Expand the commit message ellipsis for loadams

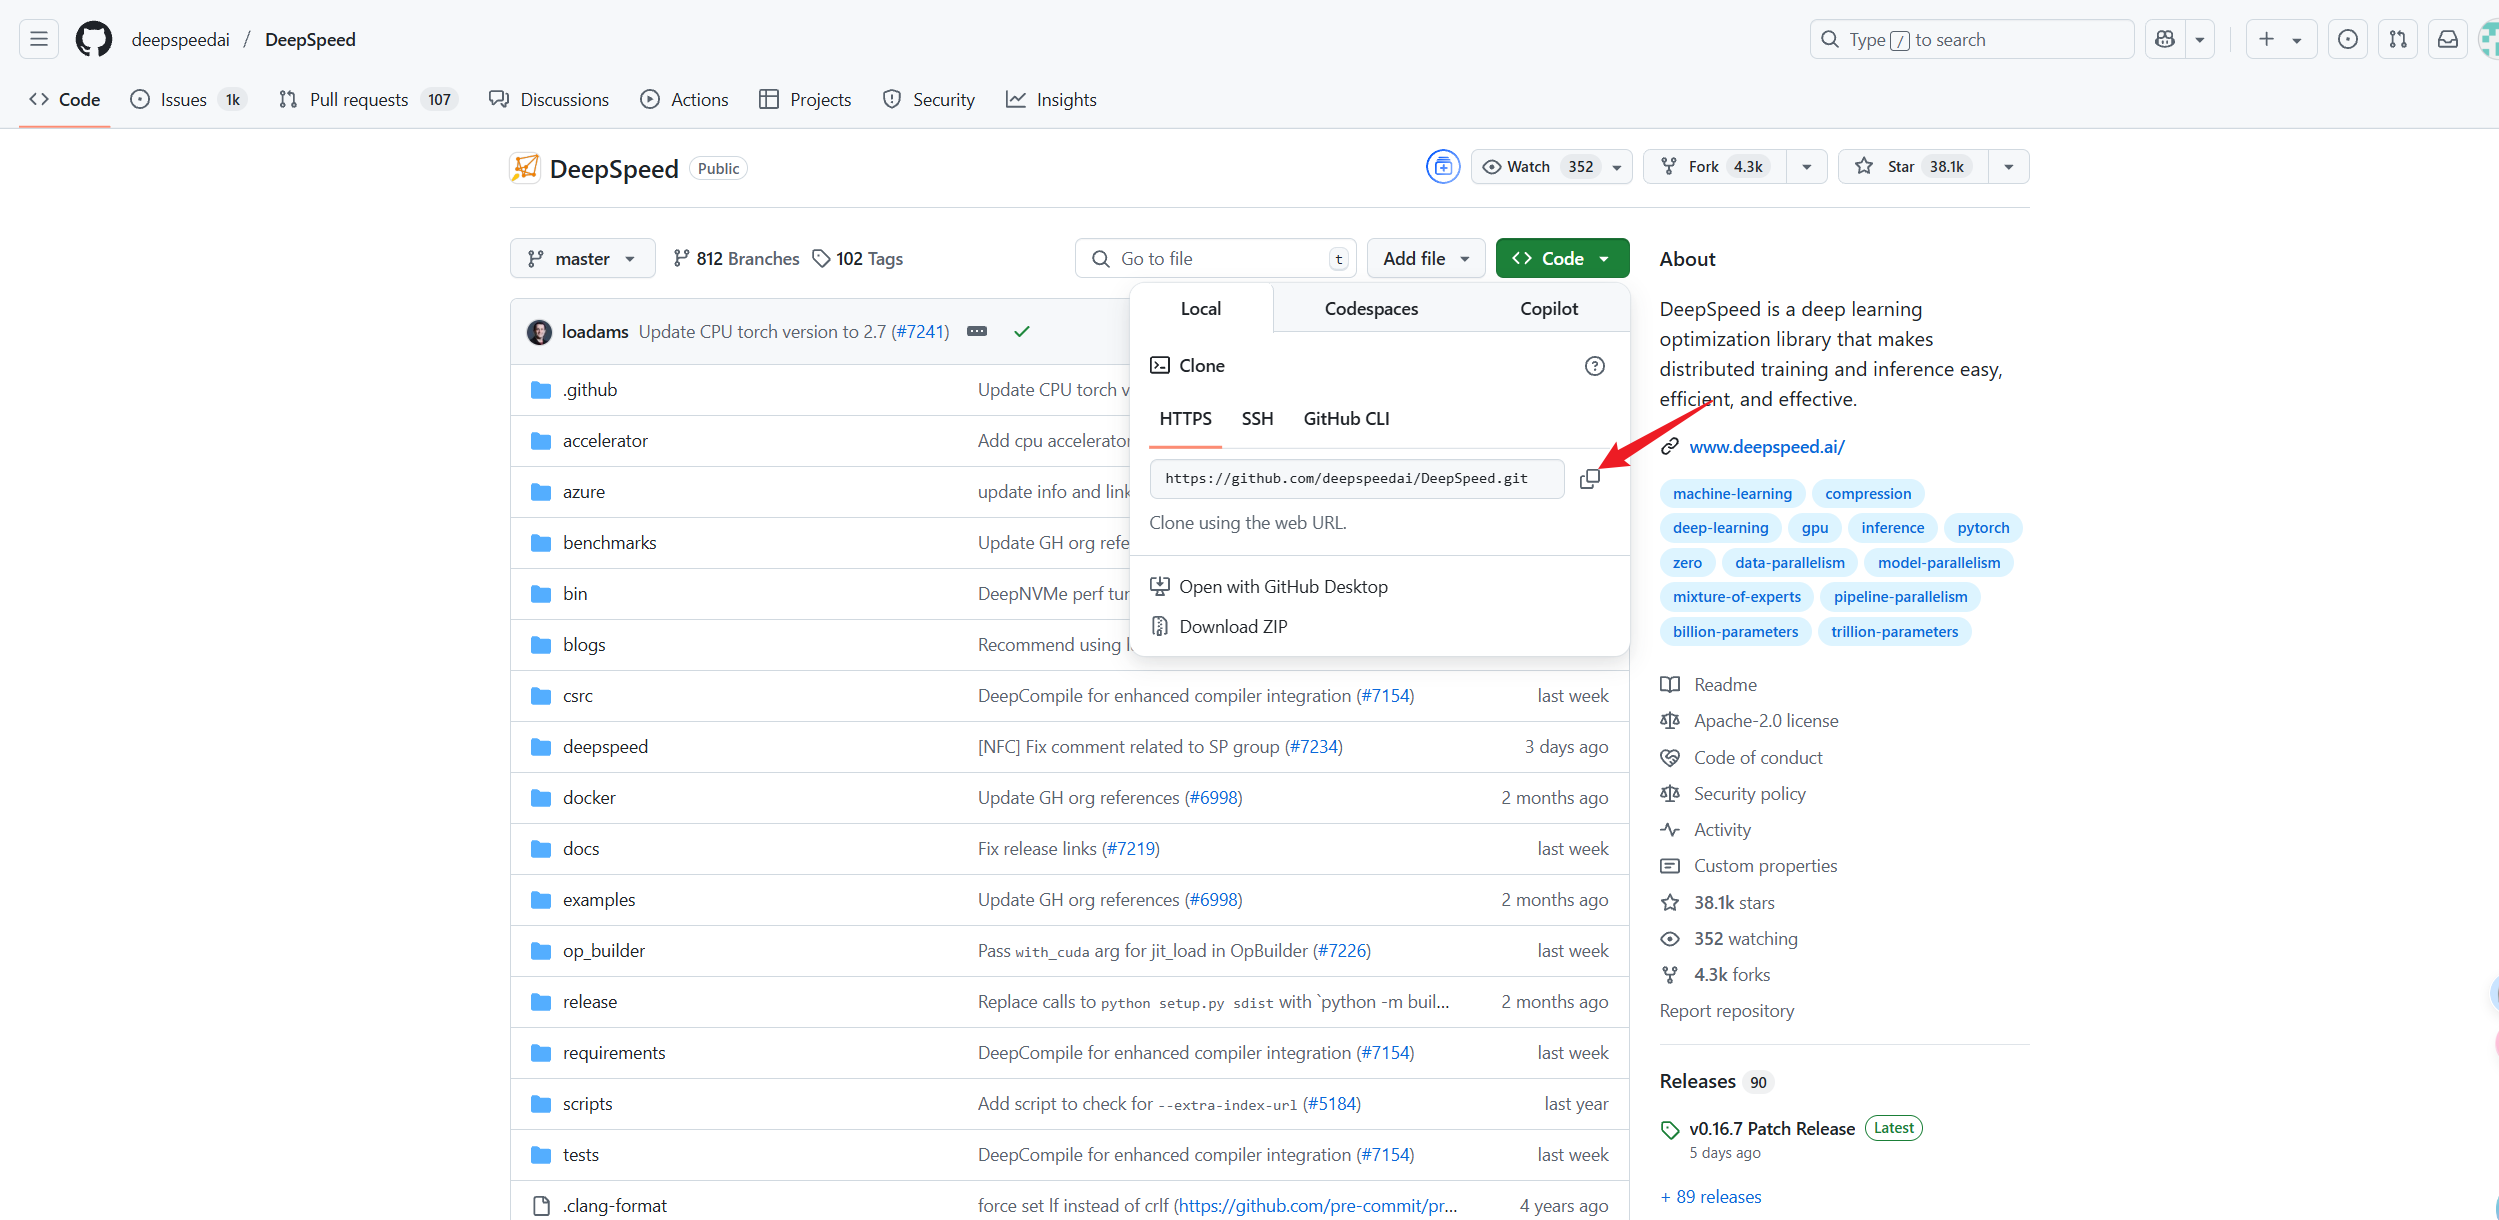977,331
